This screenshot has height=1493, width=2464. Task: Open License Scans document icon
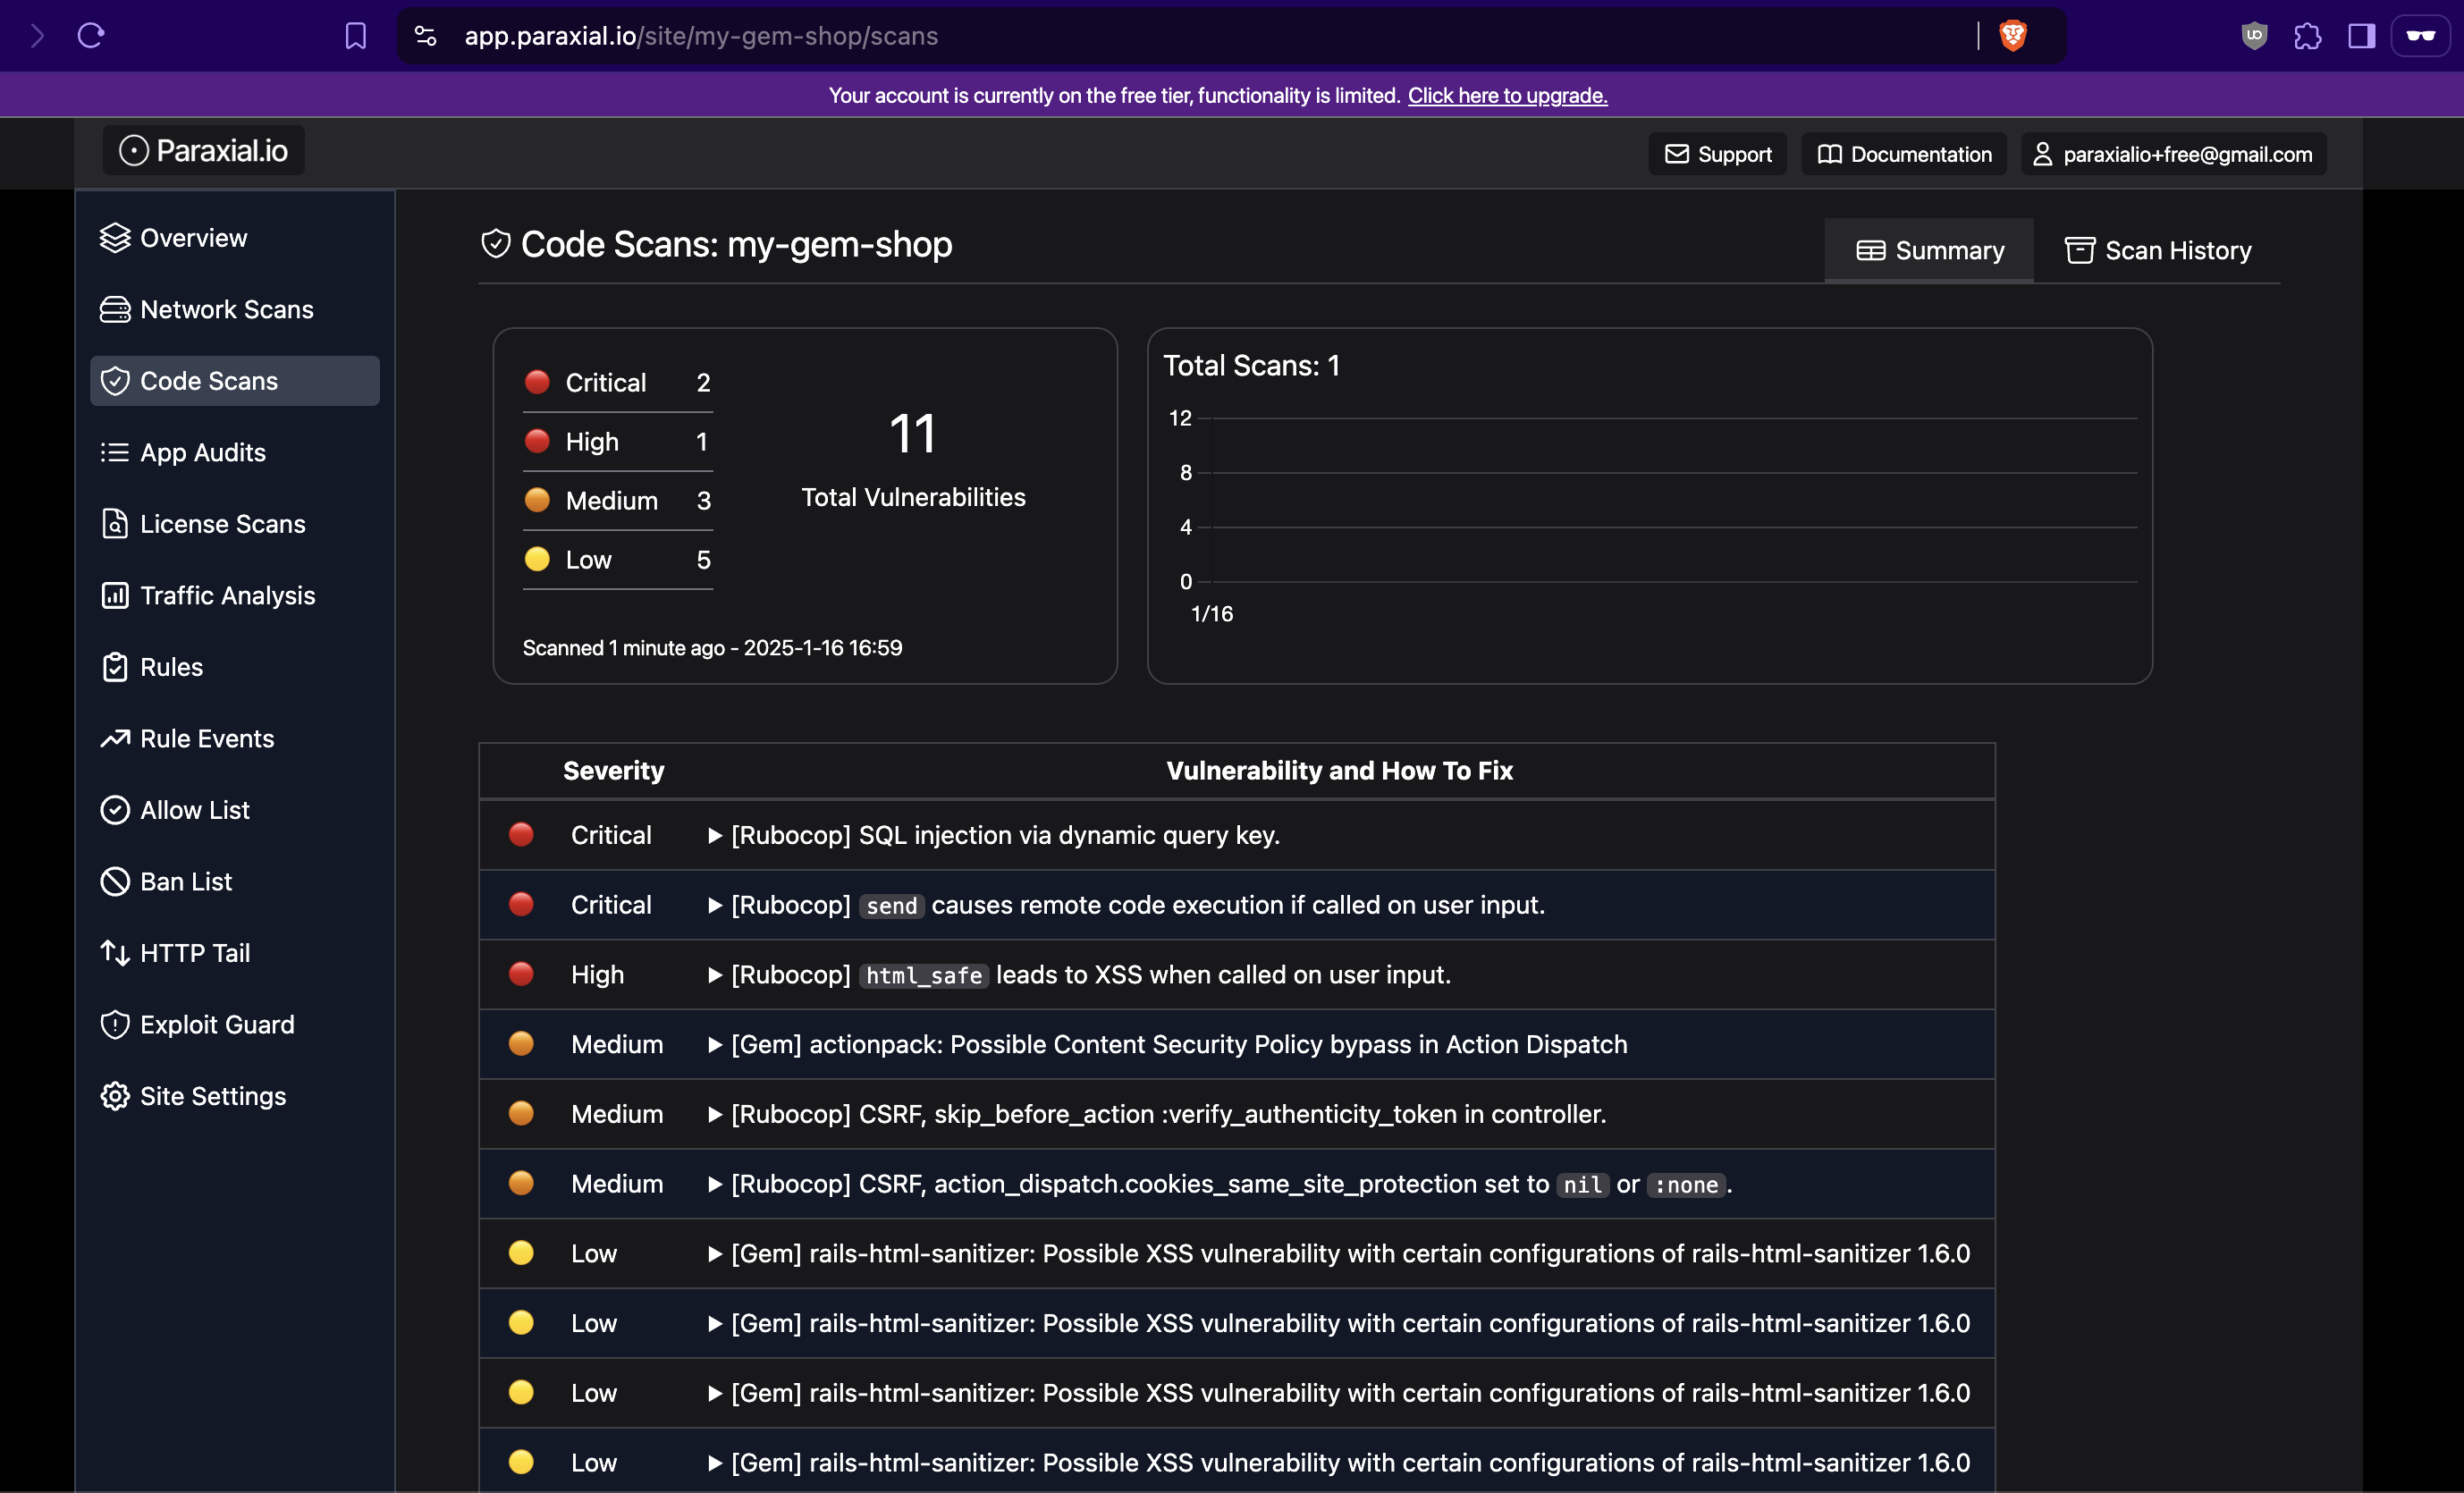tap(115, 524)
